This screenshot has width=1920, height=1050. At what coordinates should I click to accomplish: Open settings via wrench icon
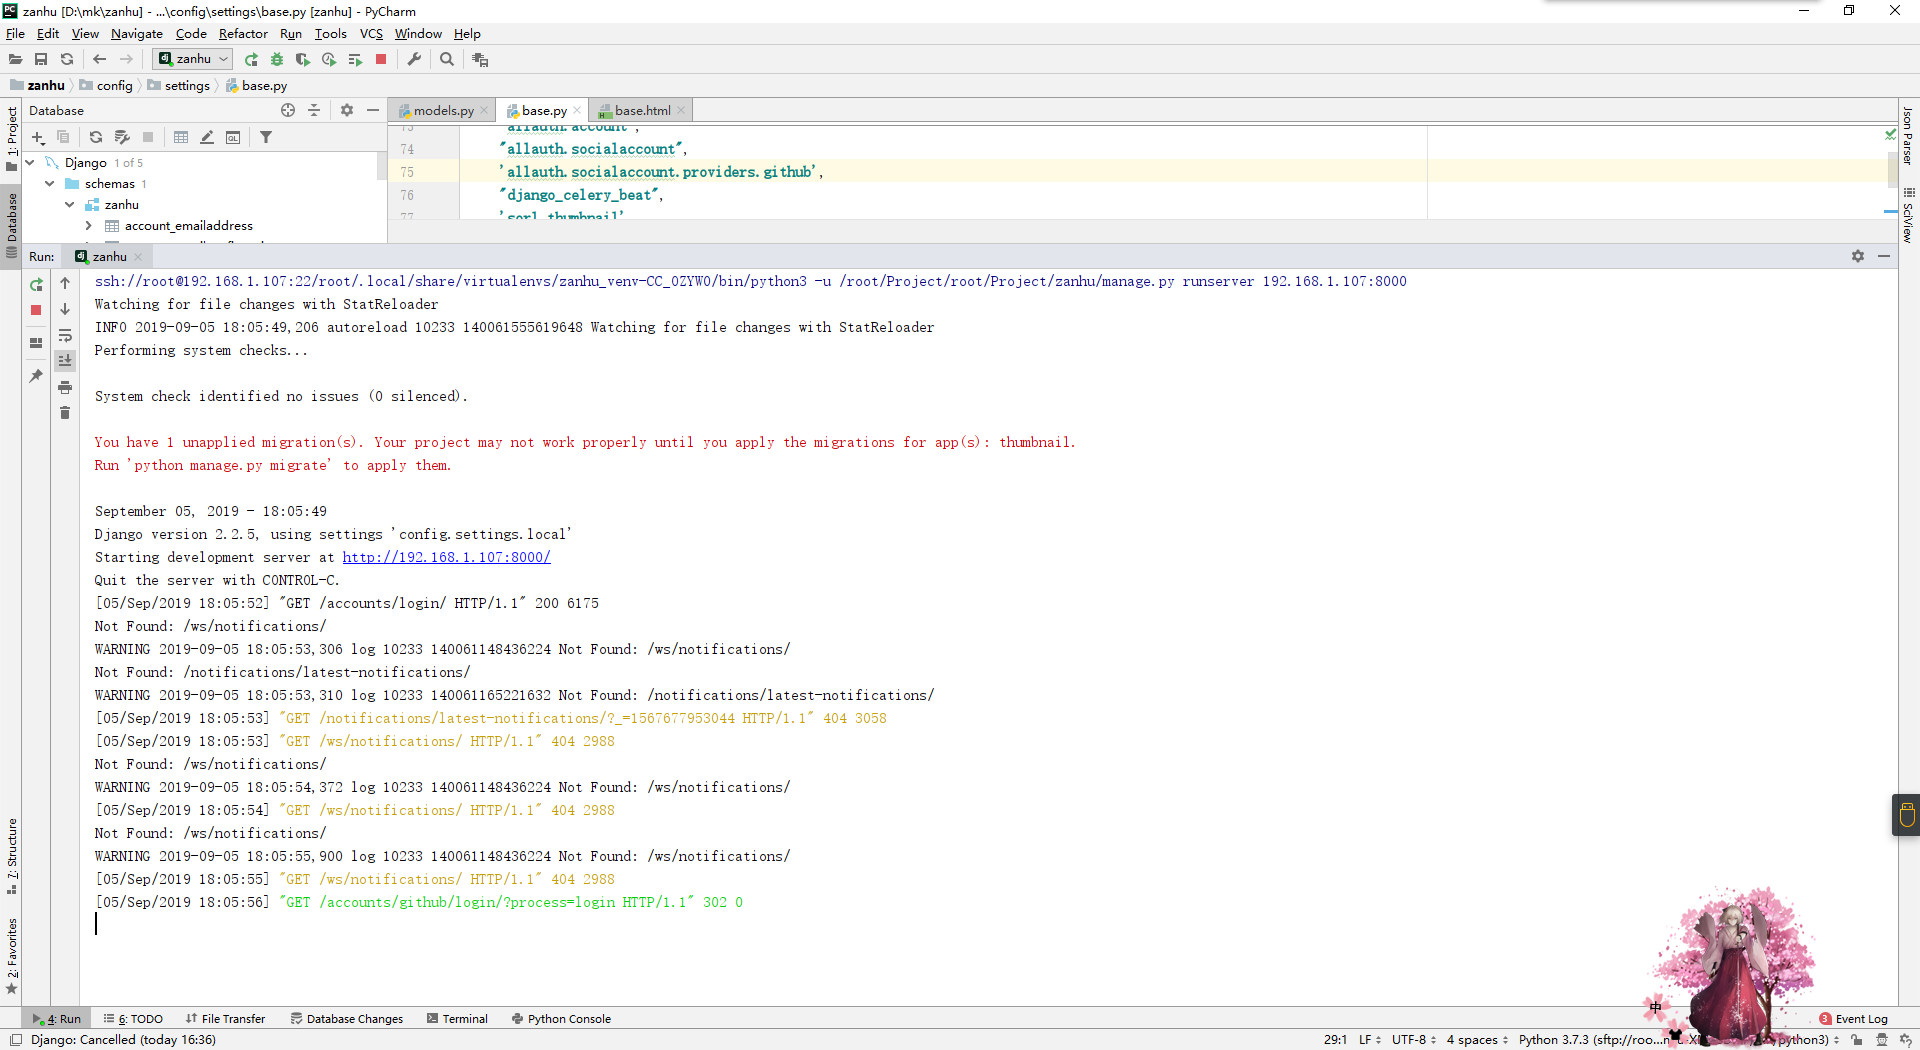(414, 60)
